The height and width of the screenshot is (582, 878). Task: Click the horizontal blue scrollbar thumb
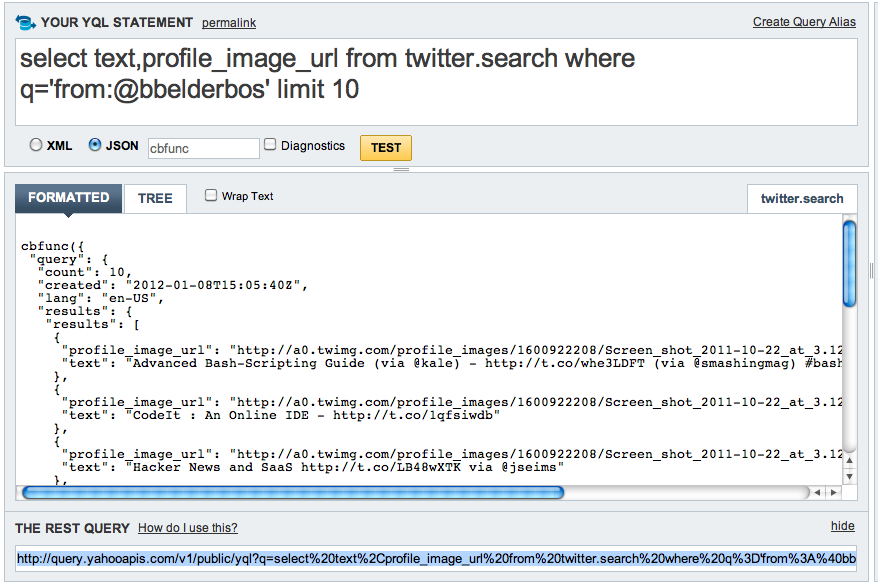tap(293, 492)
